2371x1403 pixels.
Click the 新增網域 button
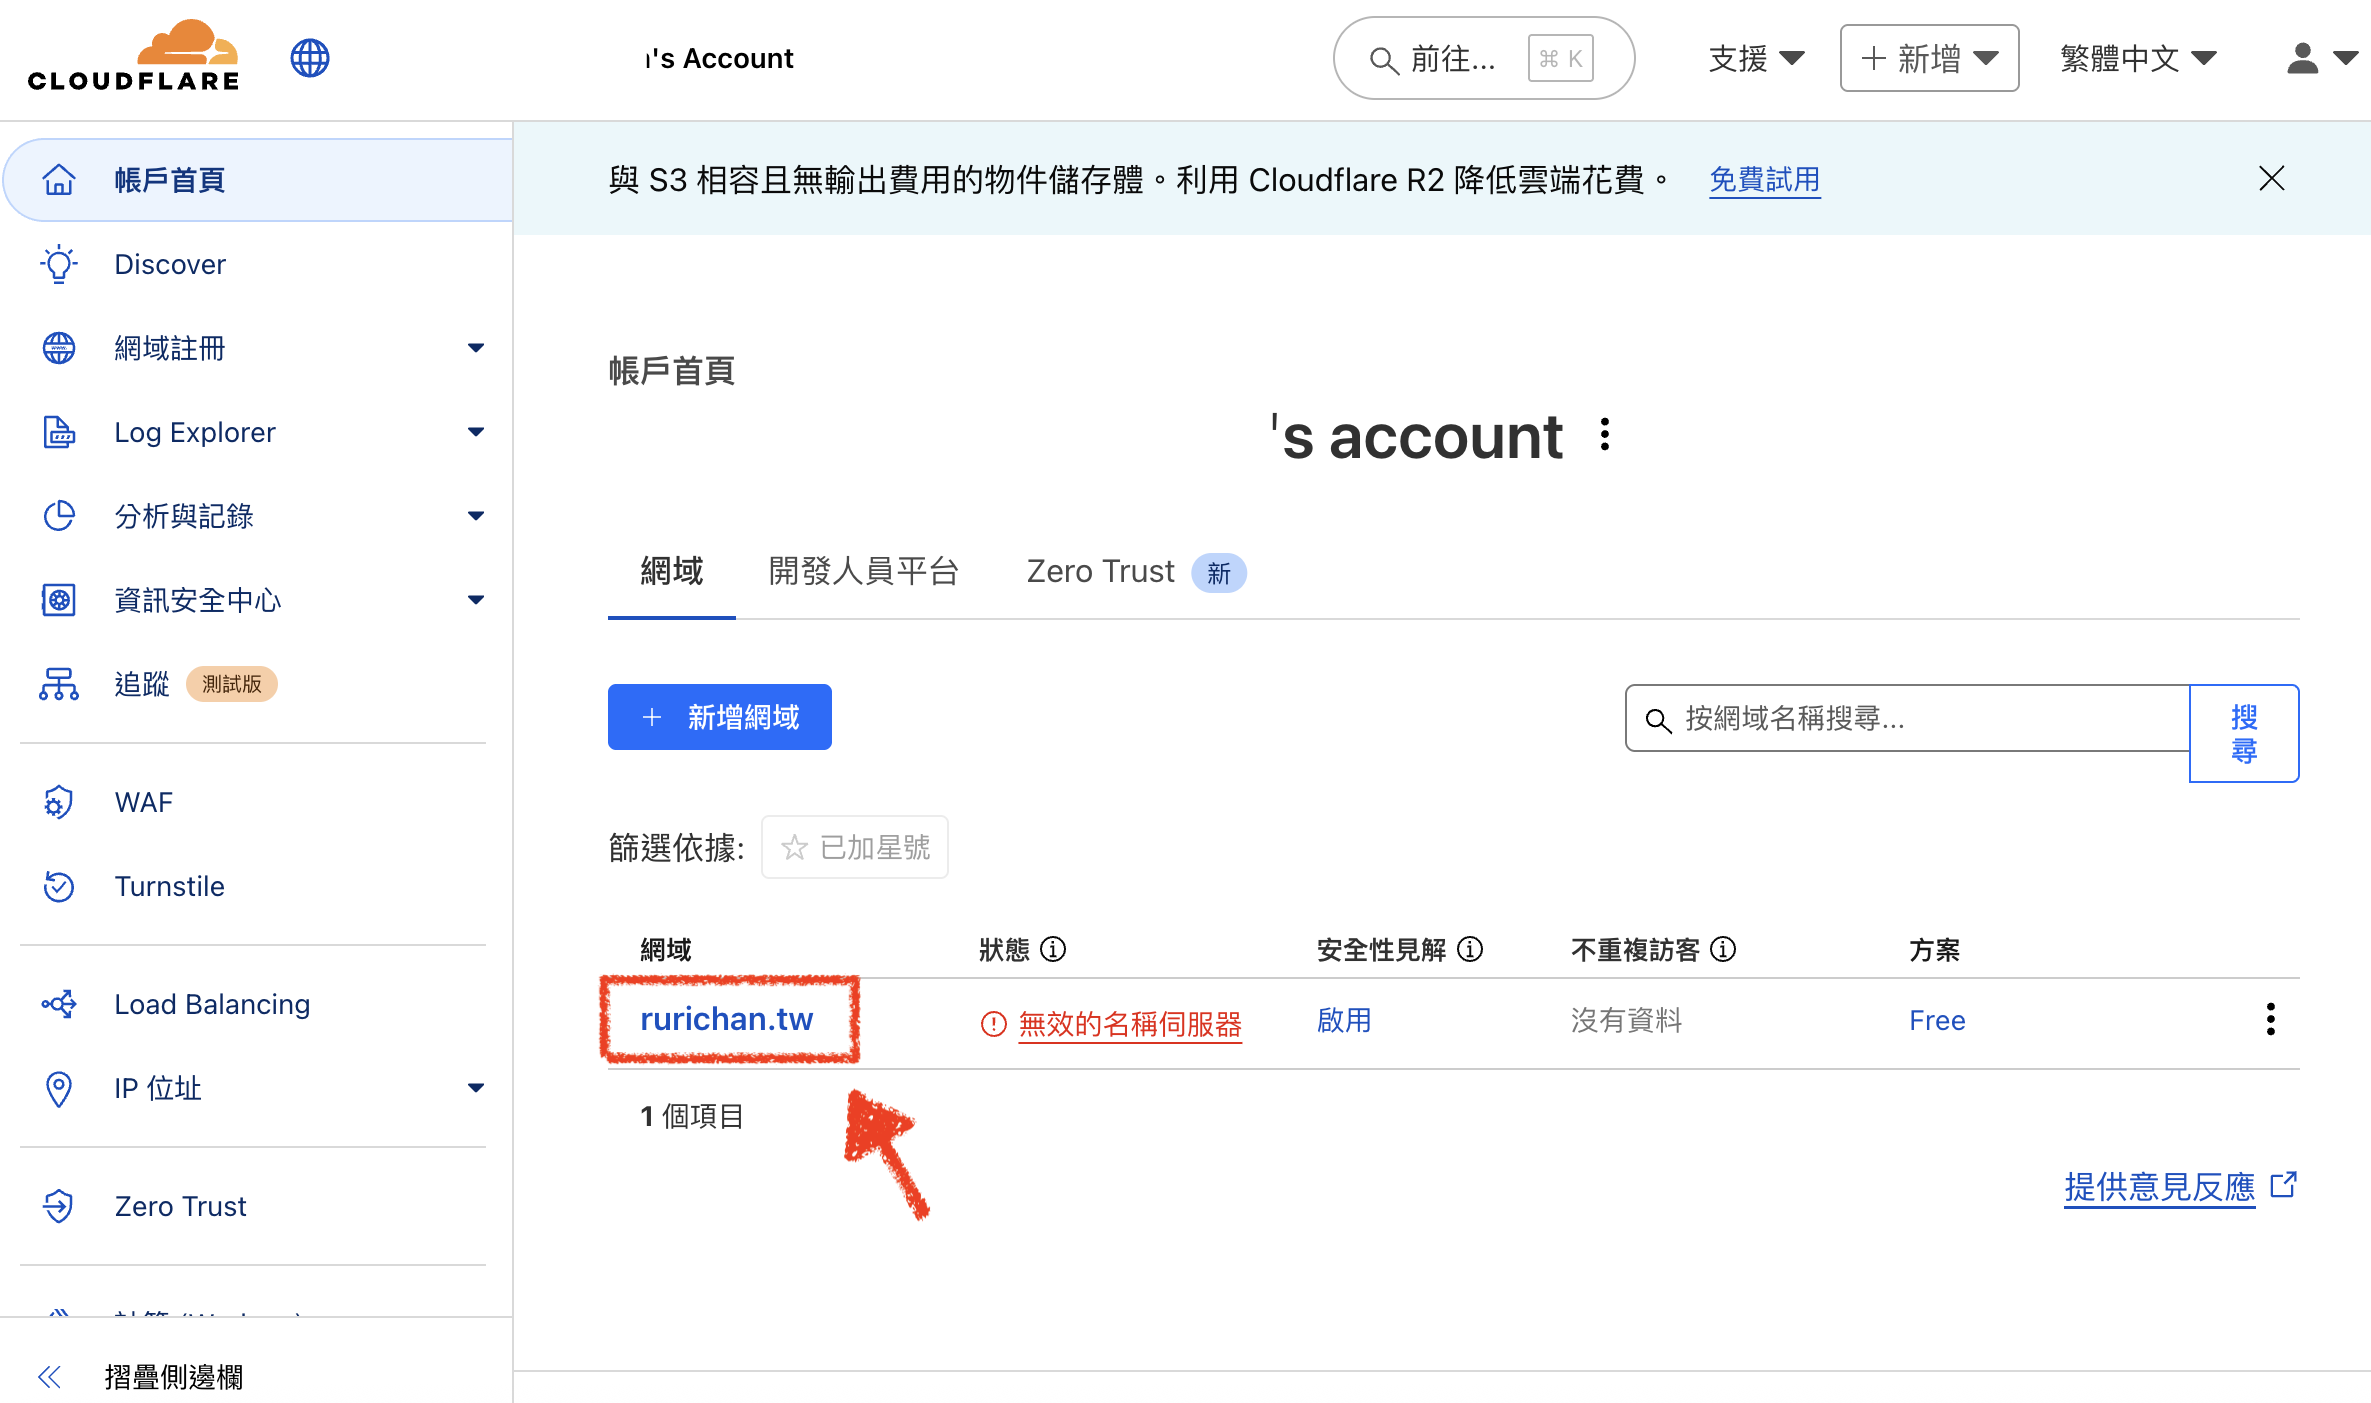point(720,717)
